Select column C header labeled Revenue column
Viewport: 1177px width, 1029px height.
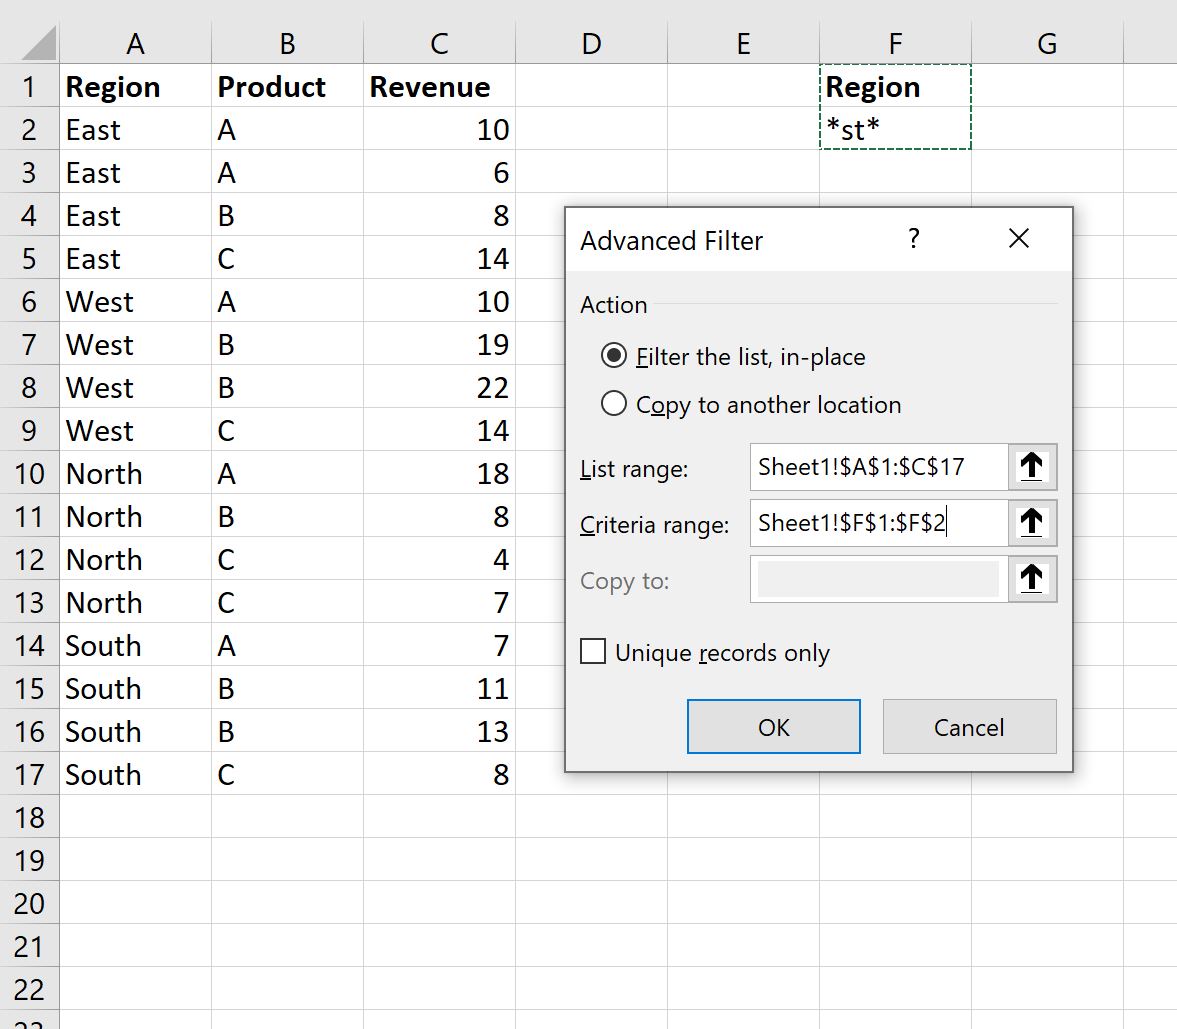tap(438, 42)
